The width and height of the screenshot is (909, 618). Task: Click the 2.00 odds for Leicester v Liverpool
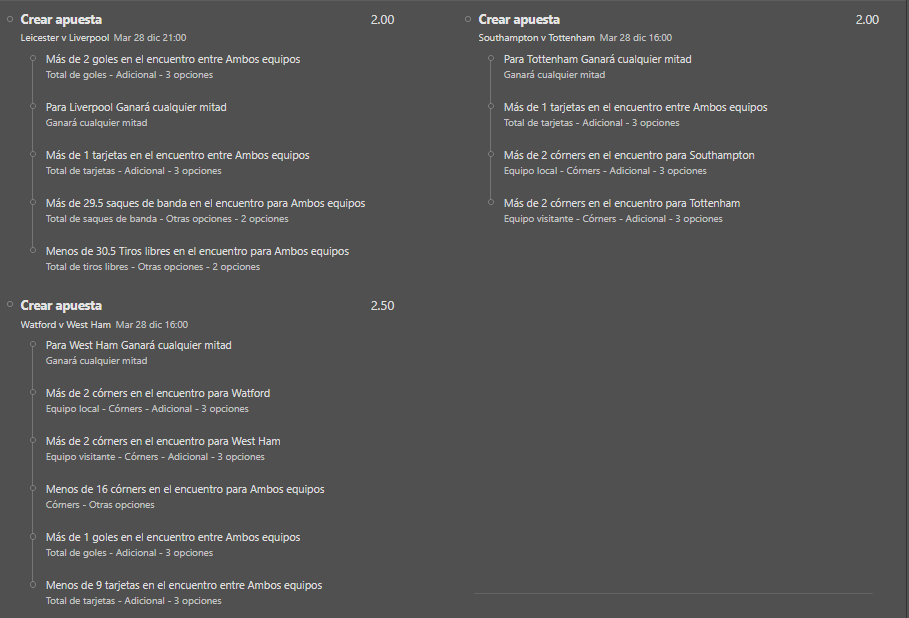click(x=382, y=19)
